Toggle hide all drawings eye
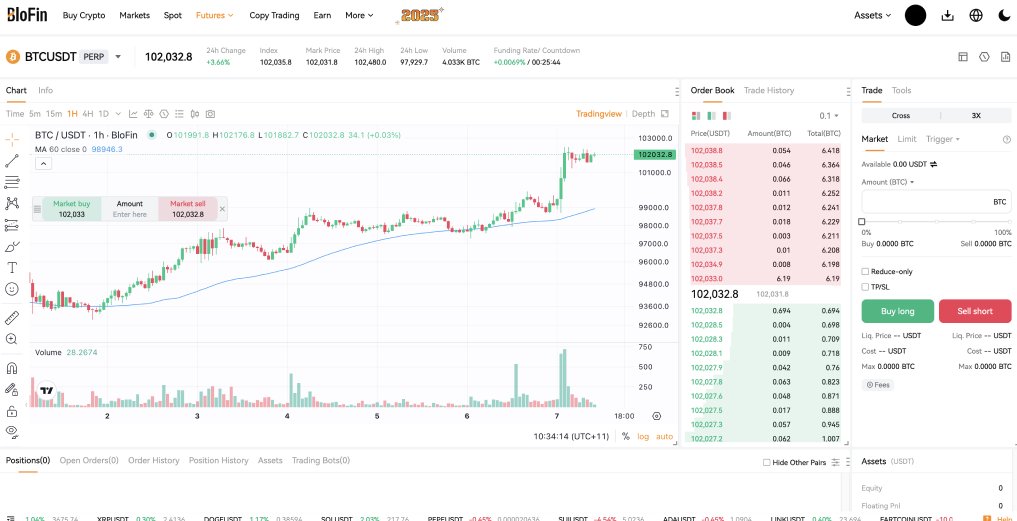Image resolution: width=1017 pixels, height=521 pixels. [11, 430]
